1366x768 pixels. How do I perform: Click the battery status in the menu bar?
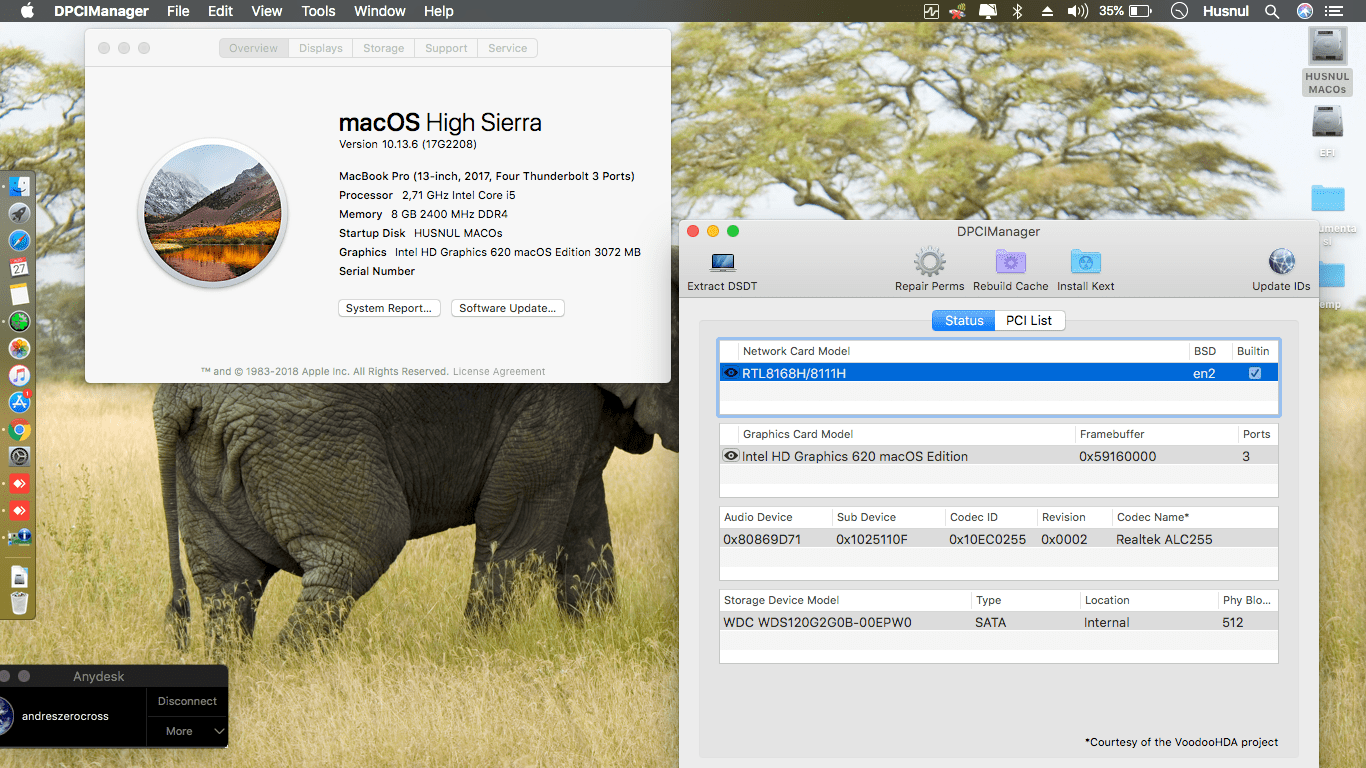click(1125, 11)
